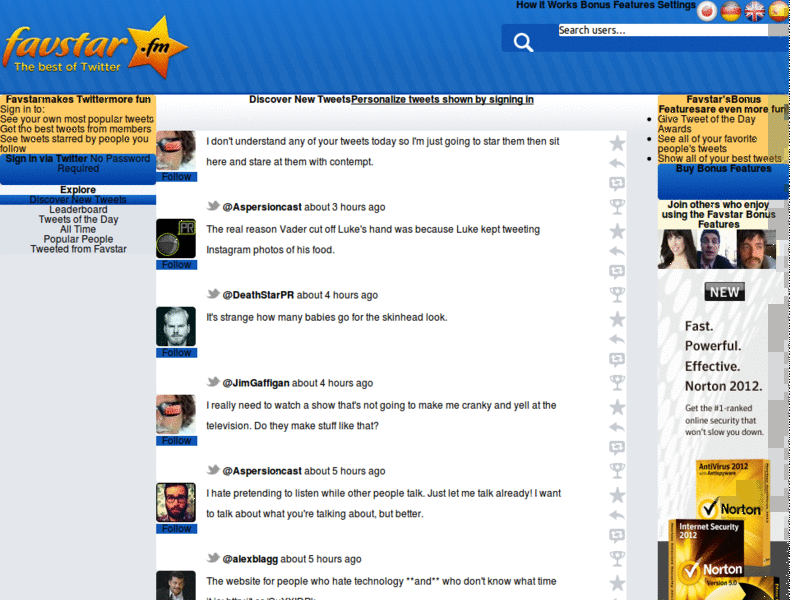Open 'Personalize tweets shown by signing in' link
800x600 pixels.
(x=442, y=99)
